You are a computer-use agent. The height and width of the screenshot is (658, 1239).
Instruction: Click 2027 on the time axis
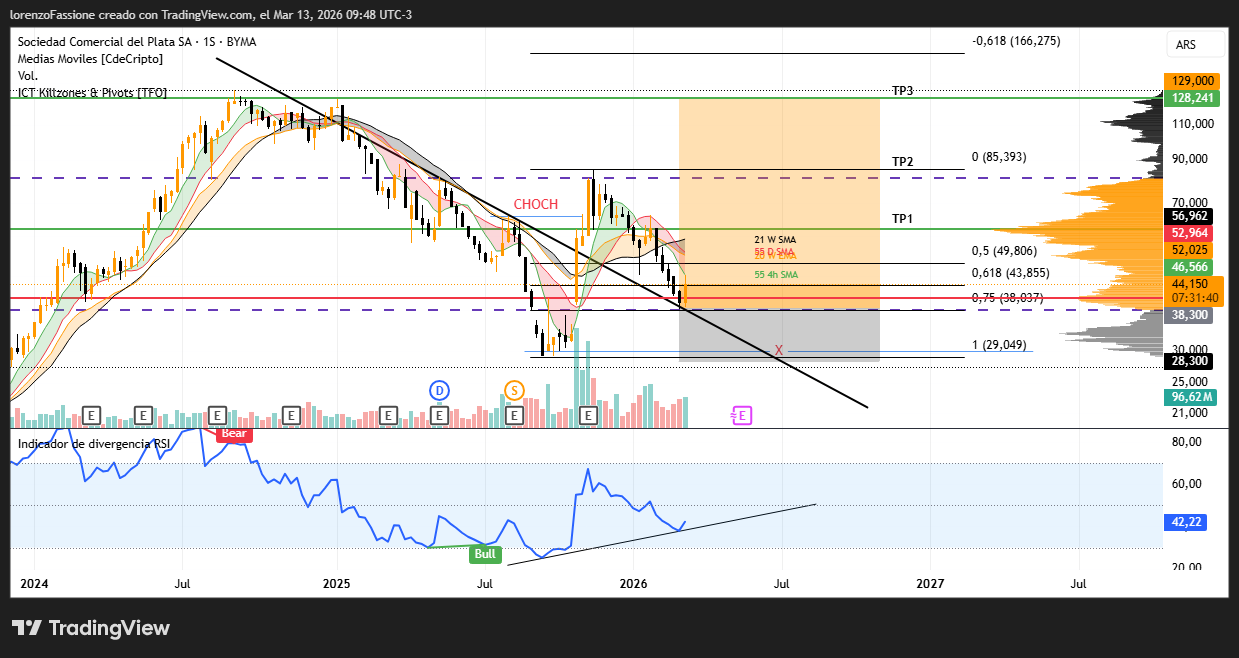[x=930, y=583]
